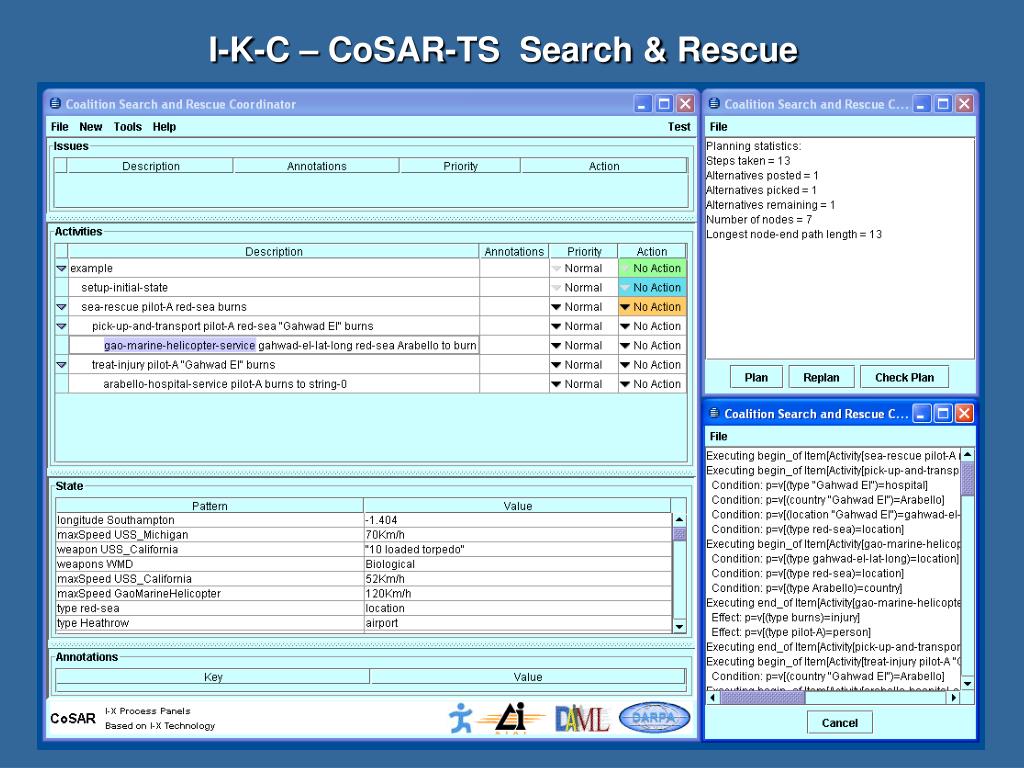Click State Value column header

[x=517, y=505]
